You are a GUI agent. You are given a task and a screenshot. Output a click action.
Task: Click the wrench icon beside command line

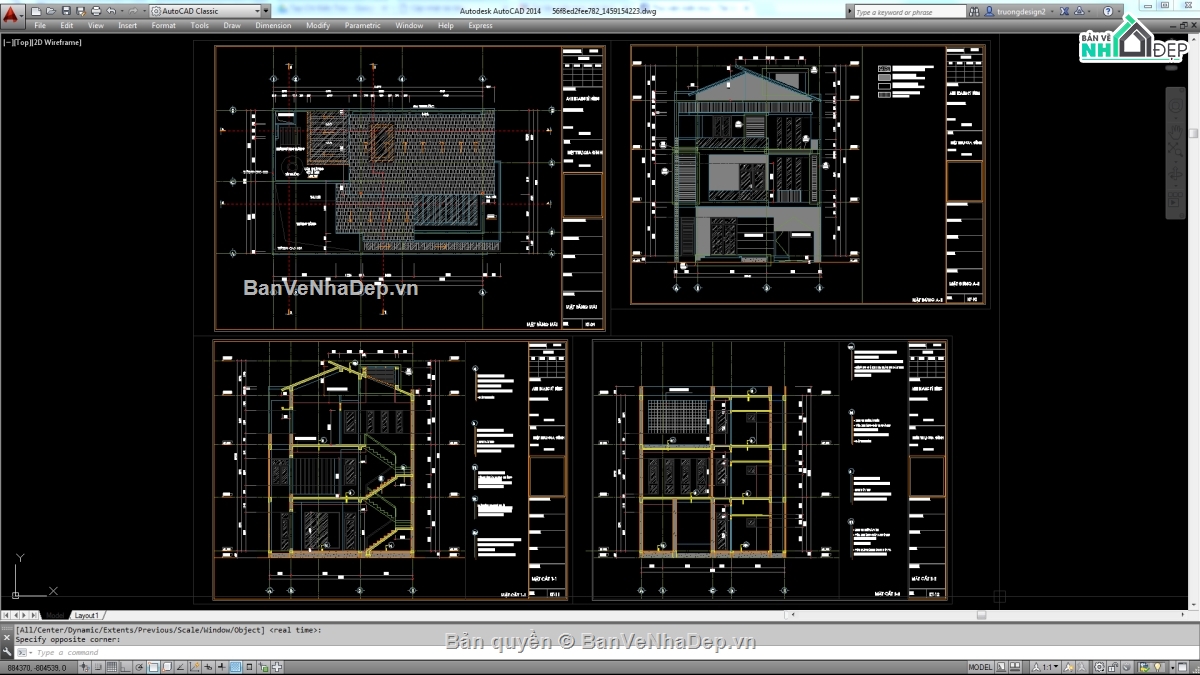[x=7, y=652]
